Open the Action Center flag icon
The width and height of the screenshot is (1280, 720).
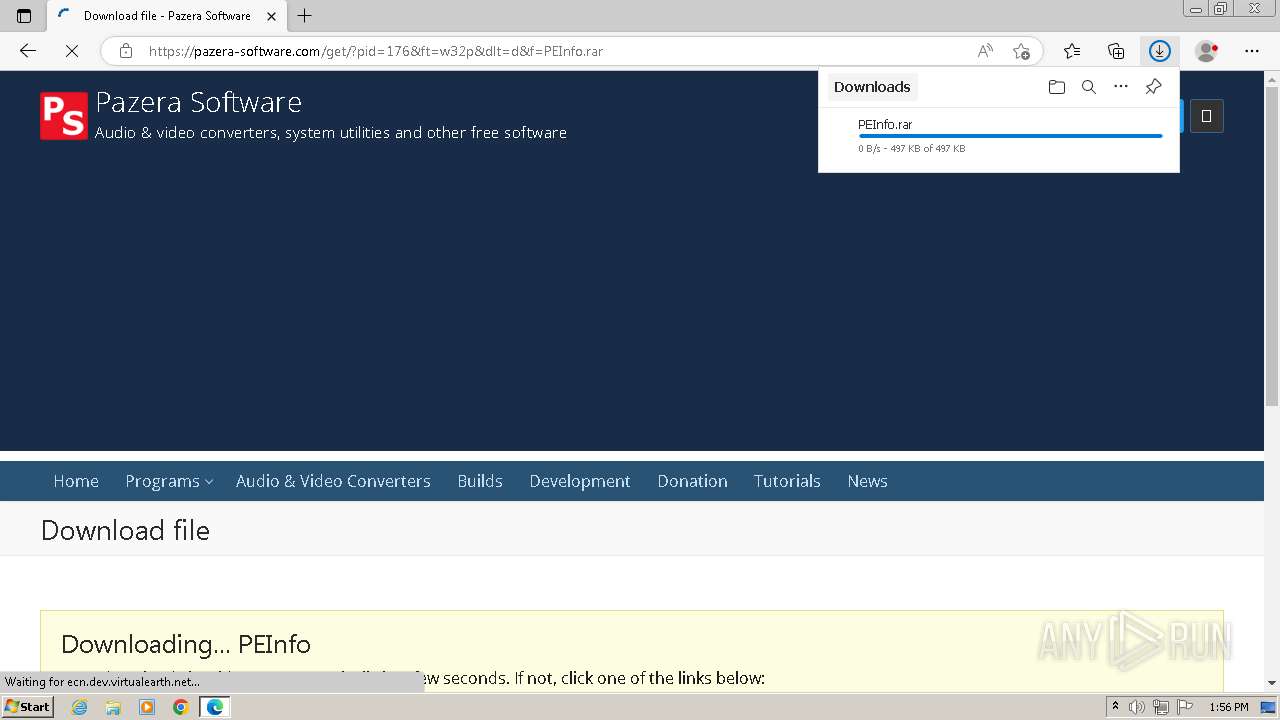(x=1183, y=707)
